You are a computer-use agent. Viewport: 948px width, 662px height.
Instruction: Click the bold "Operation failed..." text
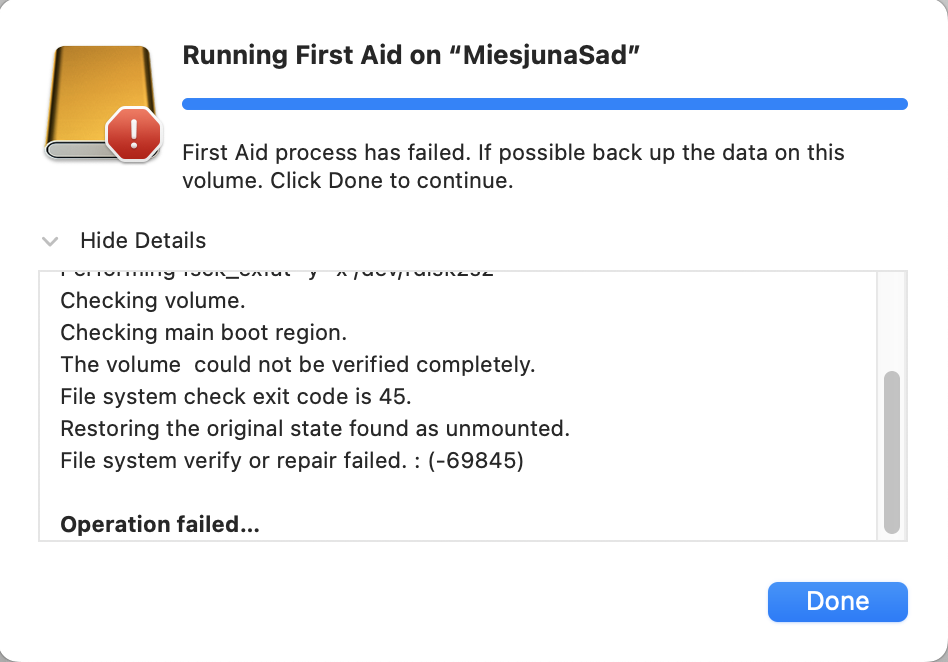(160, 525)
